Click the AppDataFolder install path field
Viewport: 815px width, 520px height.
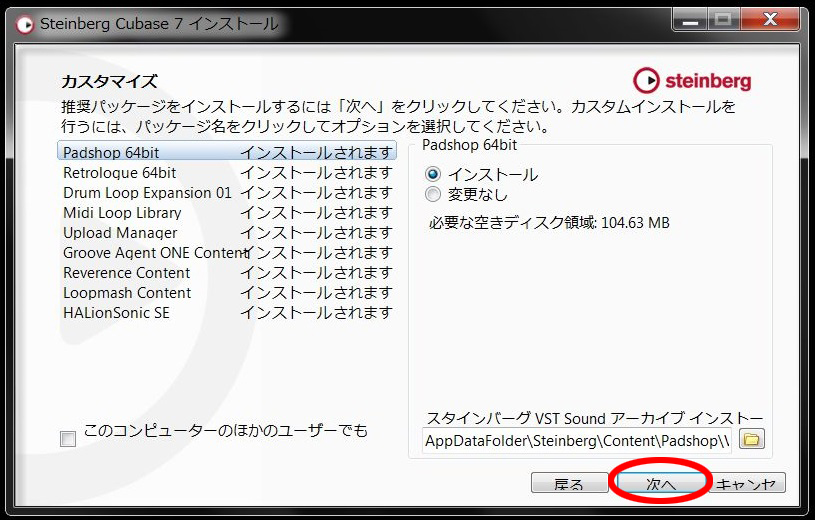coord(576,440)
